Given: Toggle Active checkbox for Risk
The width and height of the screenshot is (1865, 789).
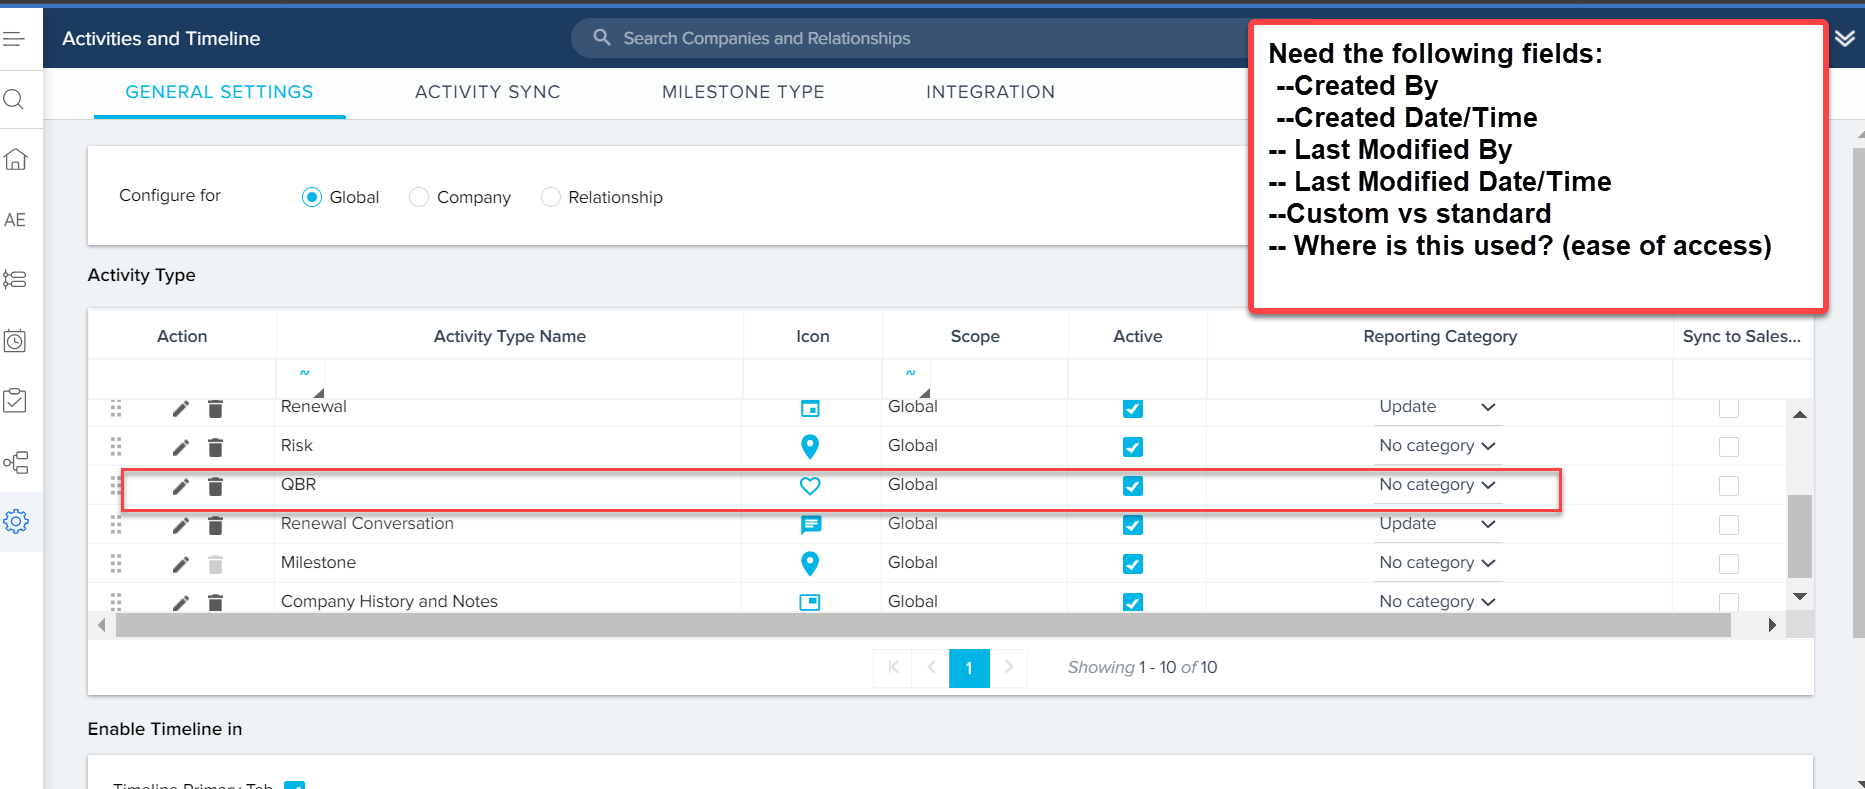Looking at the screenshot, I should point(1133,447).
